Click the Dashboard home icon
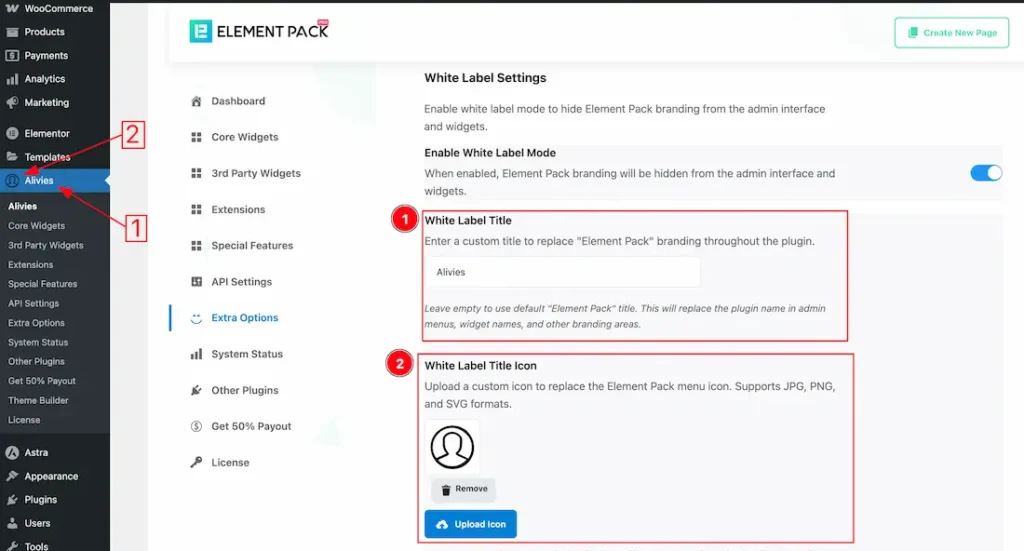The height and width of the screenshot is (551, 1024). tap(196, 101)
